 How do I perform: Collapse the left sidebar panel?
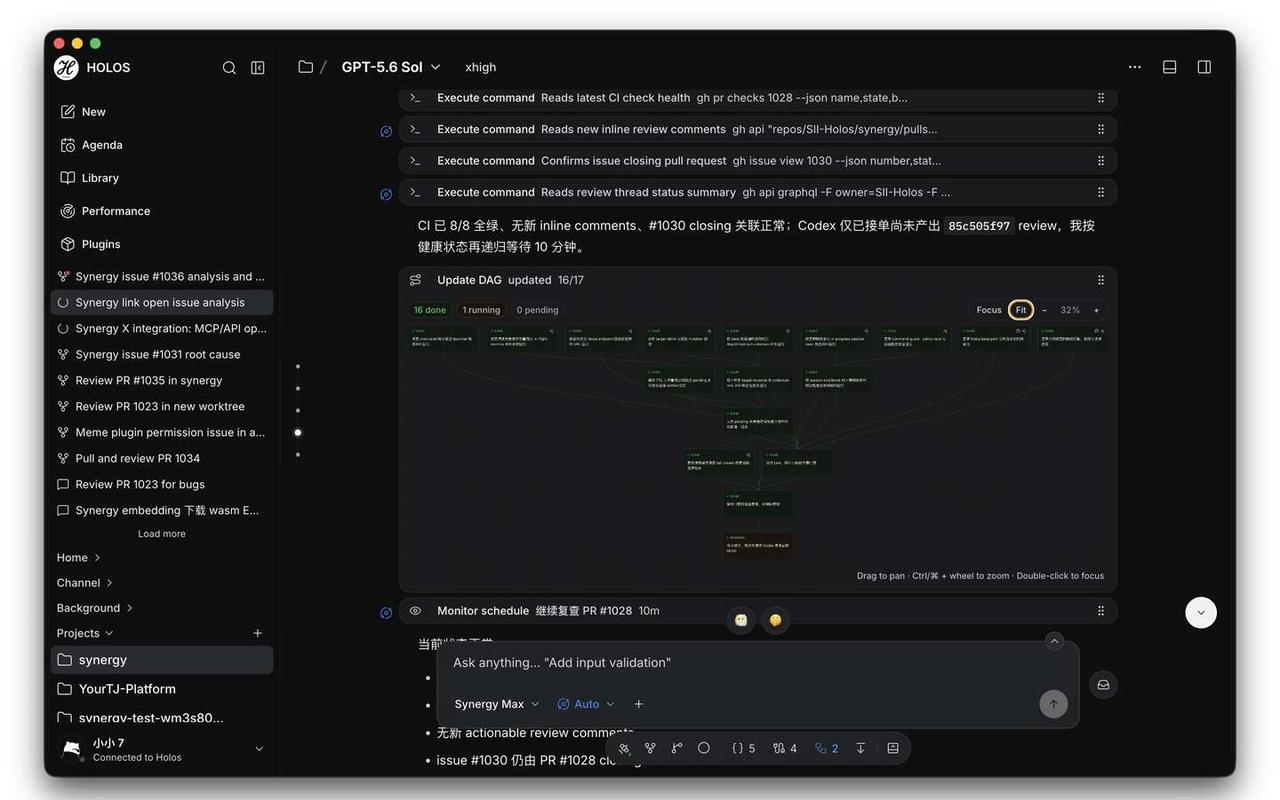click(x=258, y=68)
